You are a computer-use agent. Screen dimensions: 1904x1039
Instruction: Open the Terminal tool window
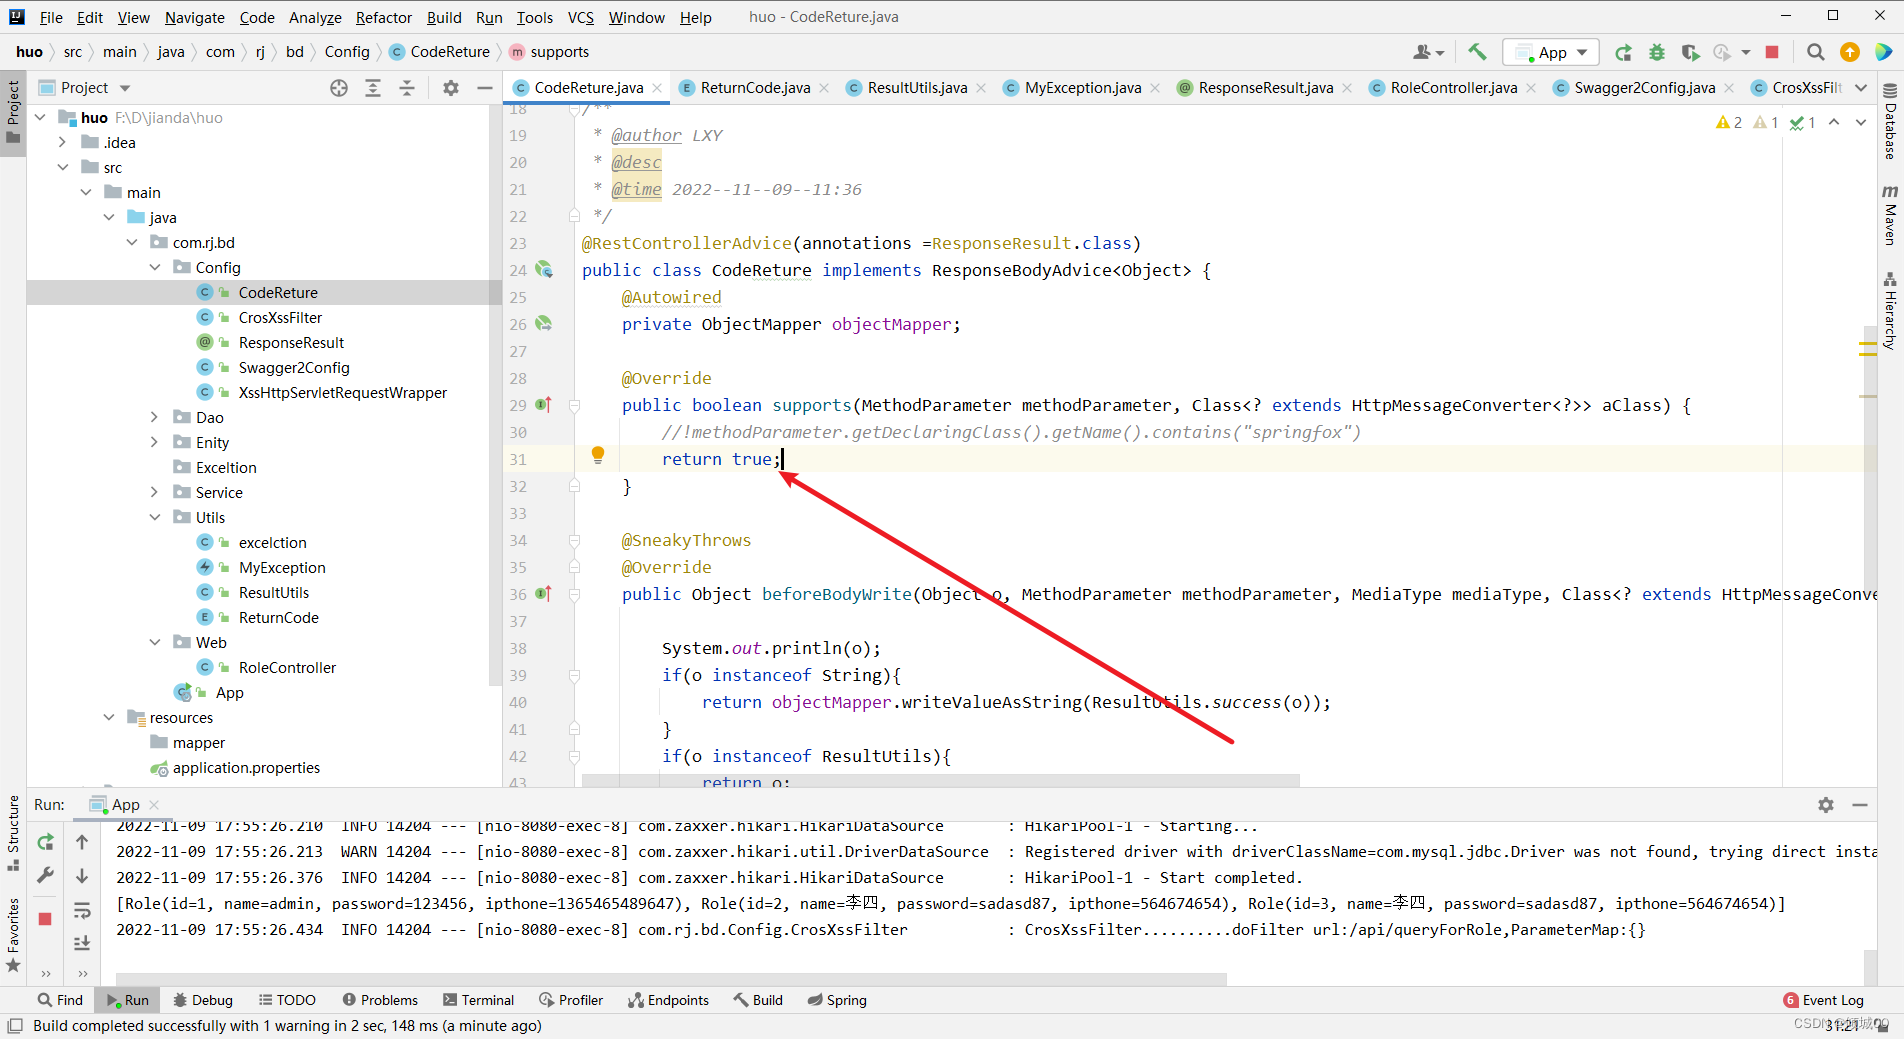coord(478,1000)
